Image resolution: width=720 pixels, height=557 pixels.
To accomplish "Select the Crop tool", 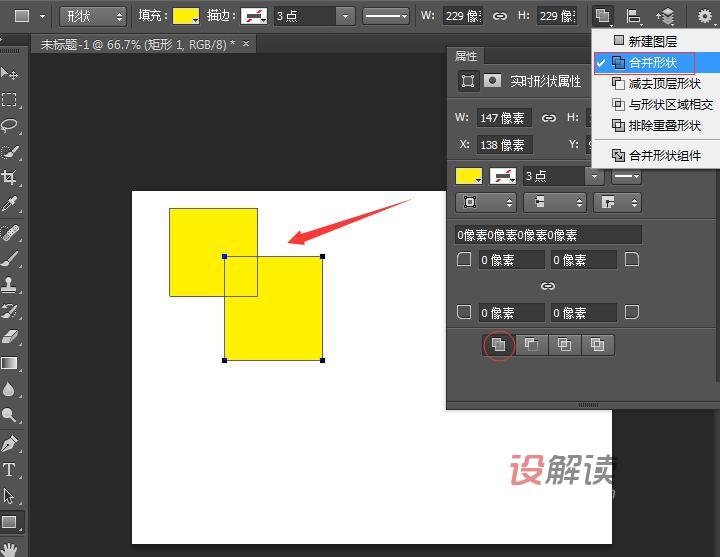I will 10,178.
